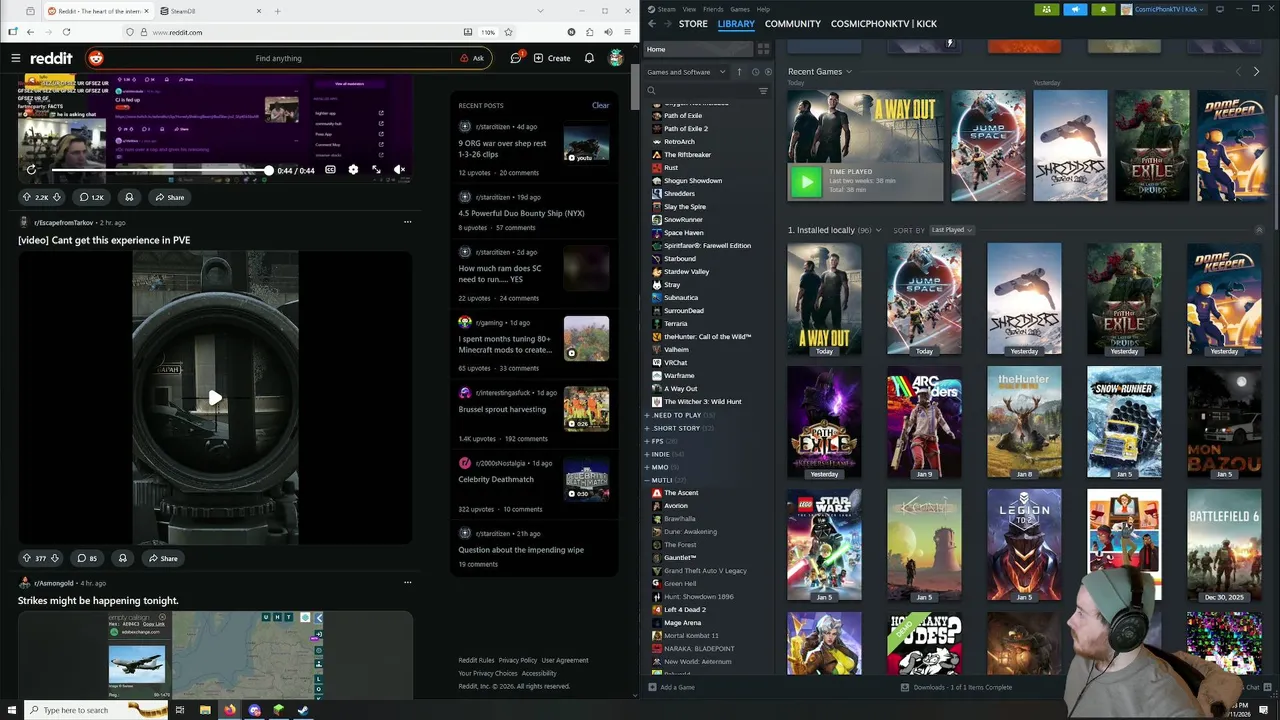Open the Brussel sprout harvesting thumbnail

(586, 409)
